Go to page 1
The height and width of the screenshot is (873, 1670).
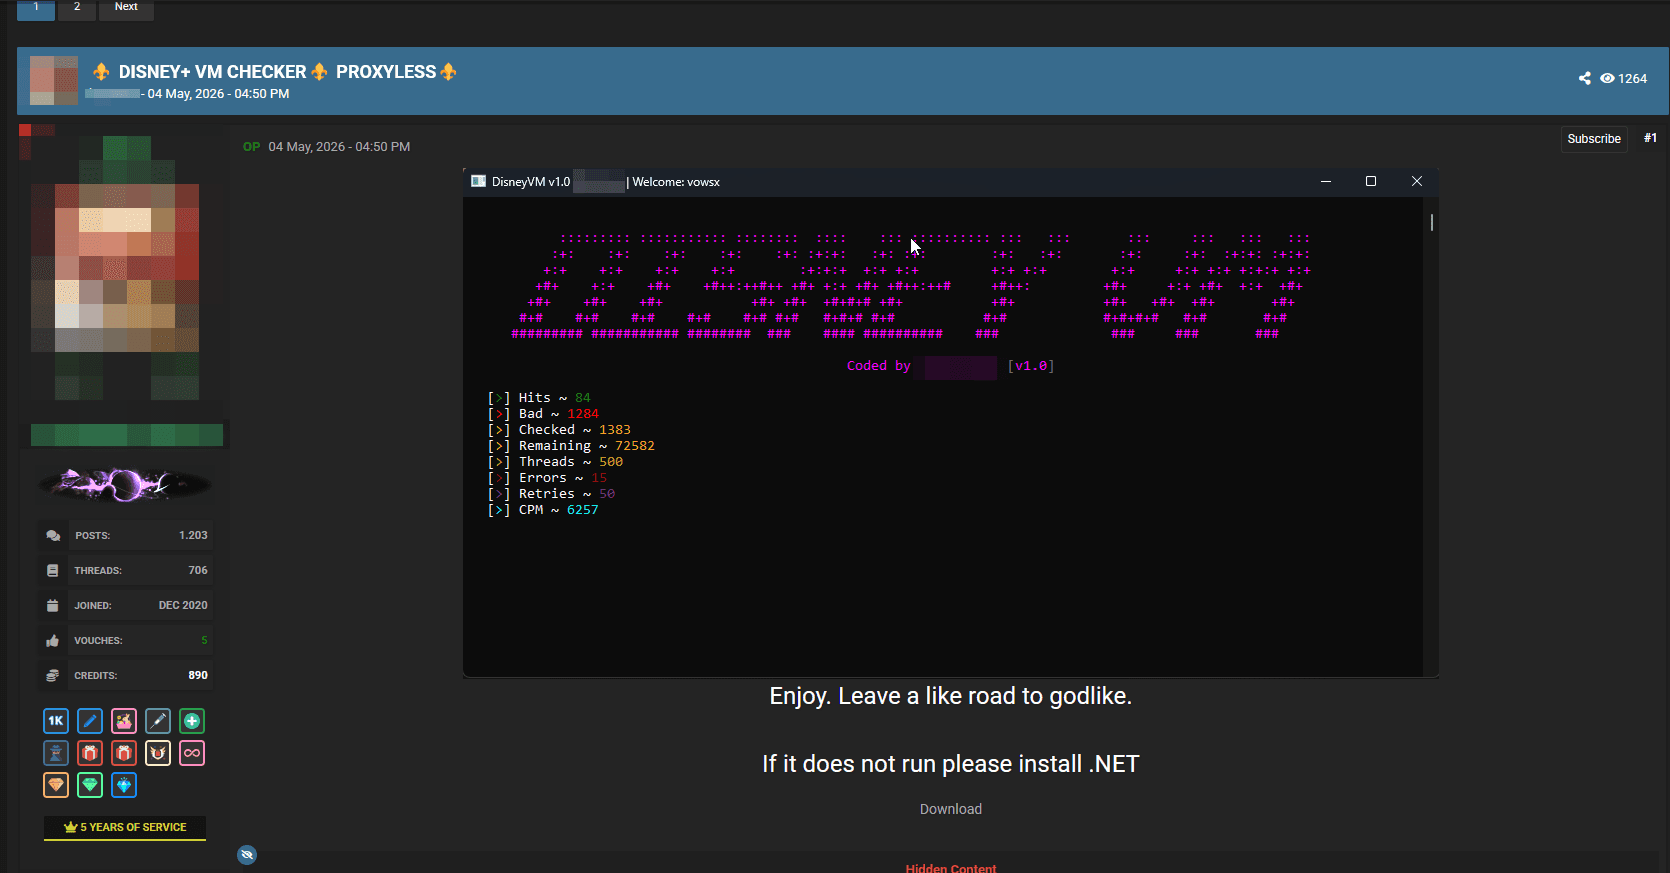point(36,8)
